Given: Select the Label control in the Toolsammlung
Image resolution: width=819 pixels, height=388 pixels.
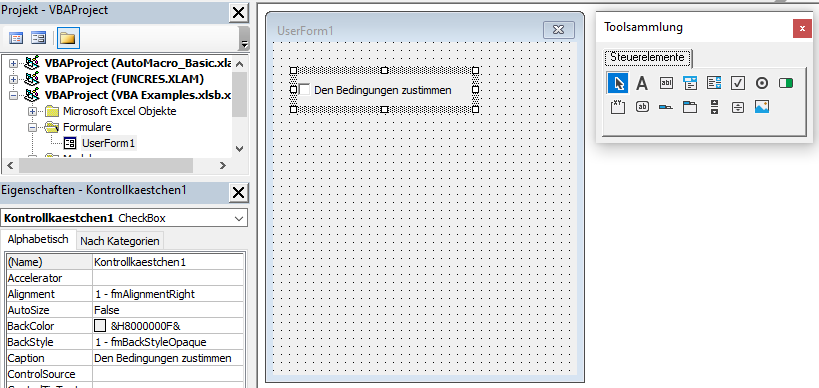Looking at the screenshot, I should click(642, 83).
